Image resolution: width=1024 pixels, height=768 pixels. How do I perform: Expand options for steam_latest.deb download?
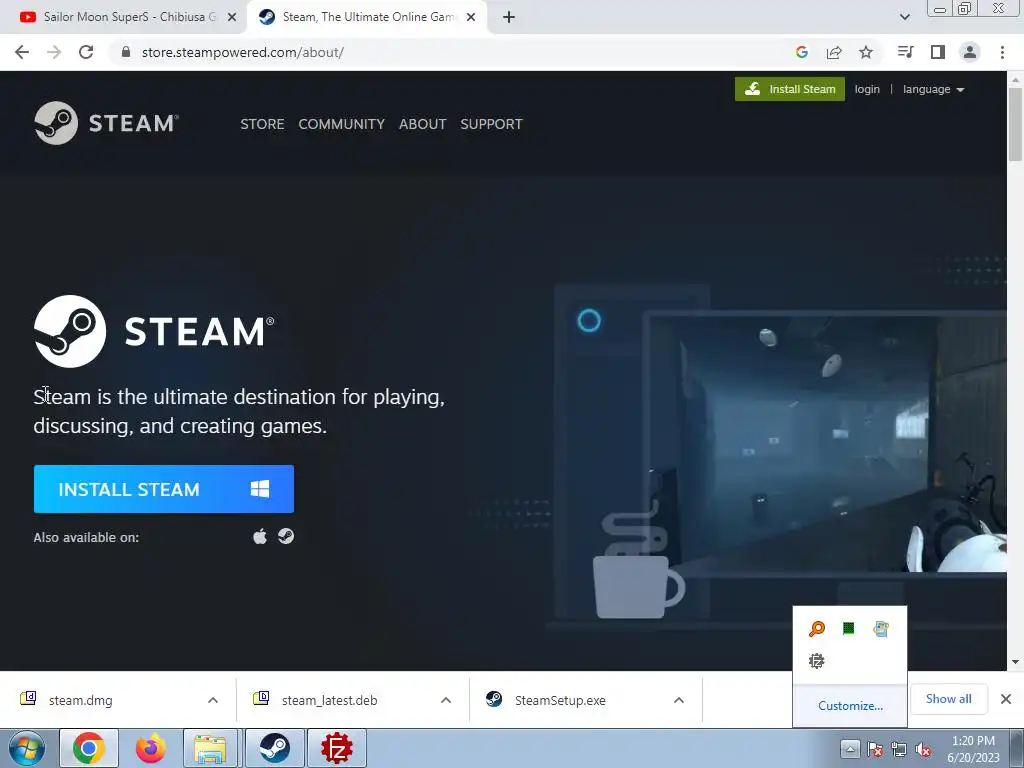446,700
